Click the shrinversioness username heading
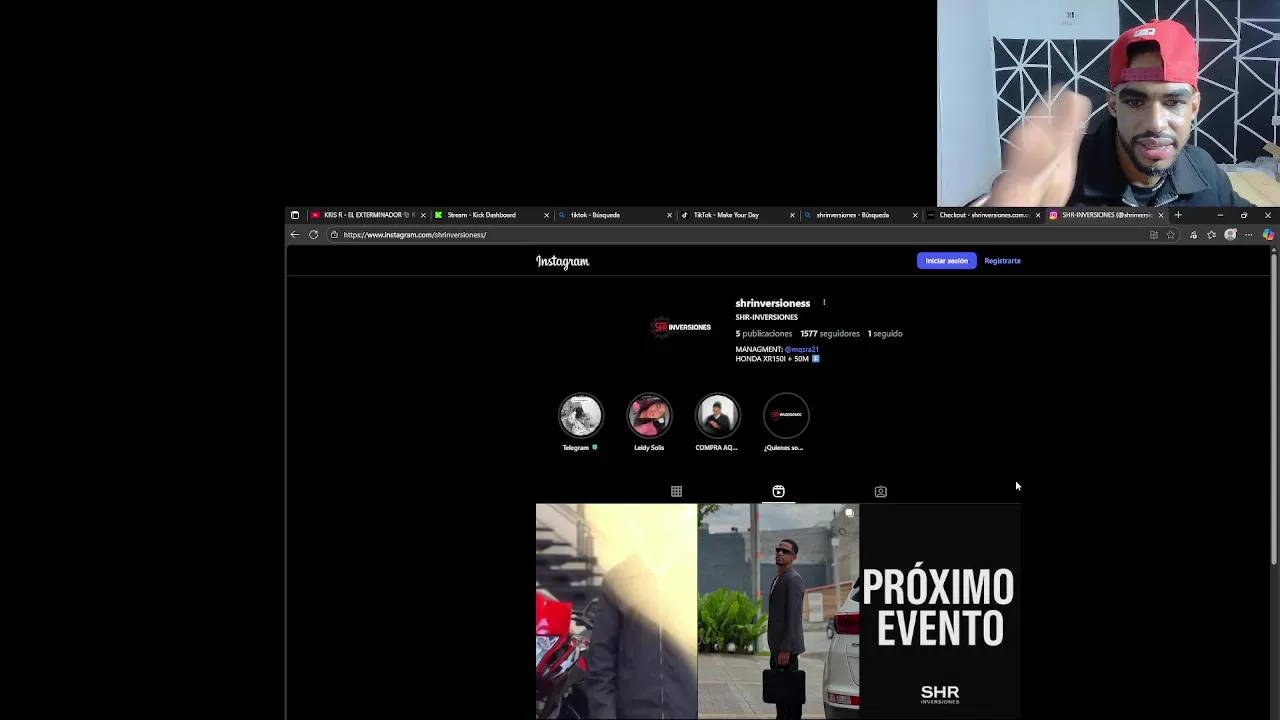The height and width of the screenshot is (720, 1280). pos(773,303)
